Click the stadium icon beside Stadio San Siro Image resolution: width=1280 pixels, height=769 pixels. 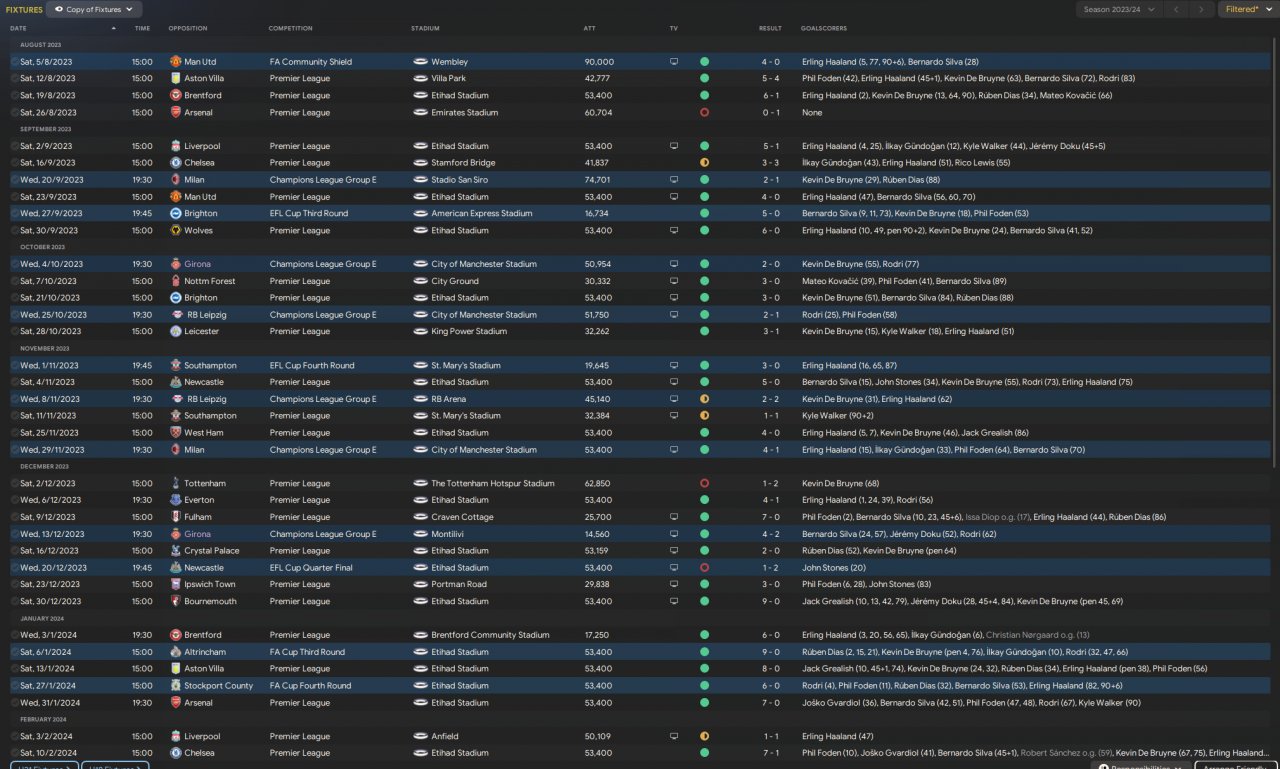[420, 180]
